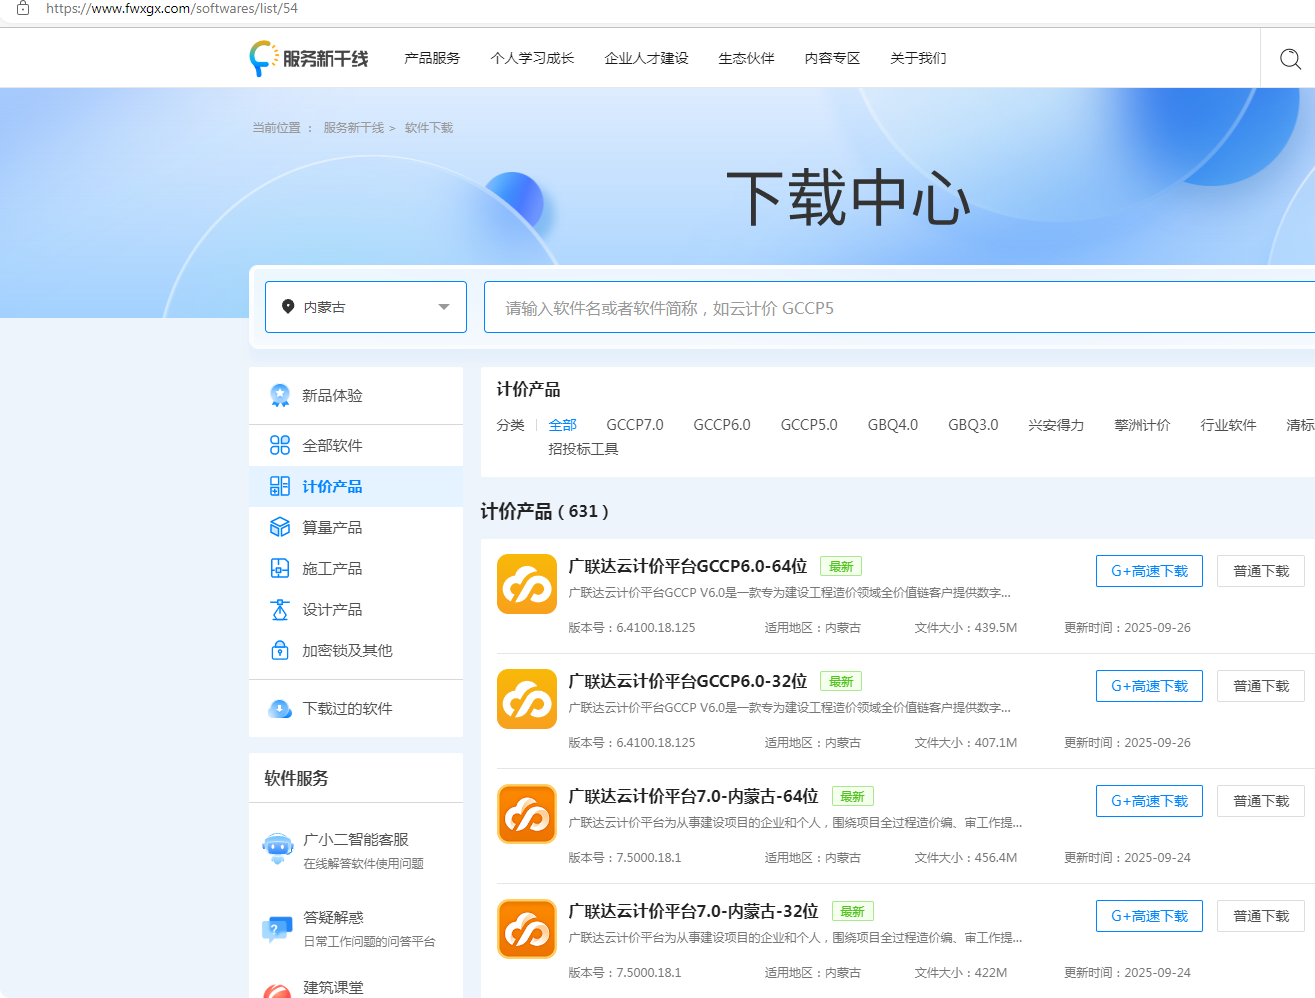Viewport: 1315px width, 998px height.
Task: Click G+高速下载 for GCCP6.0-64位
Action: click(1149, 571)
